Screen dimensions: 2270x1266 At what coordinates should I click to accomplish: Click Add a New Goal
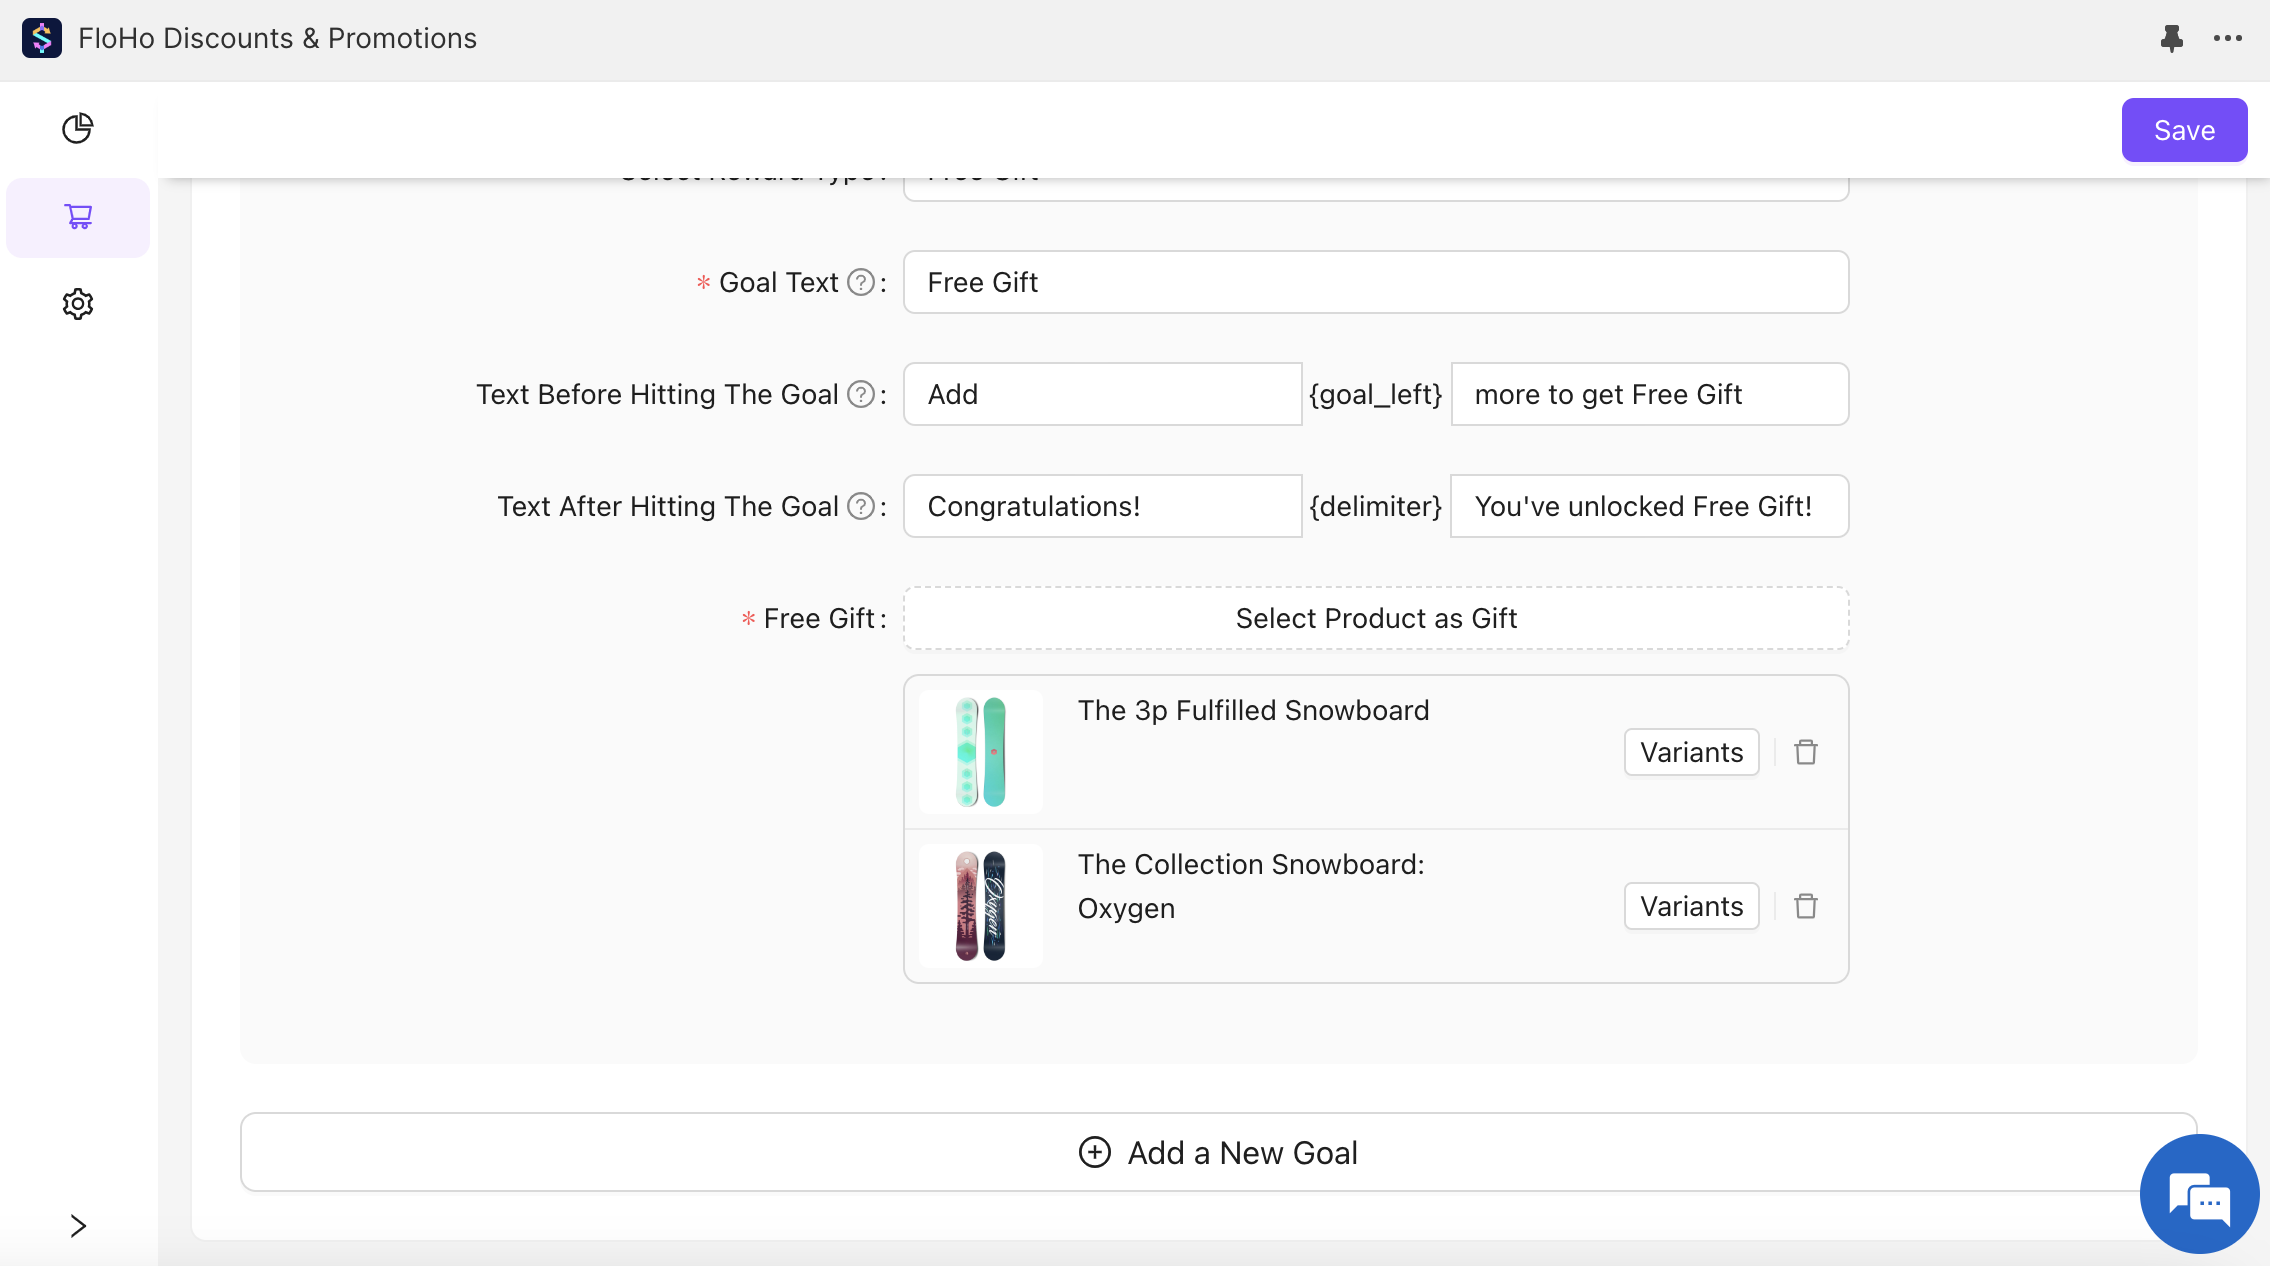pos(1218,1152)
